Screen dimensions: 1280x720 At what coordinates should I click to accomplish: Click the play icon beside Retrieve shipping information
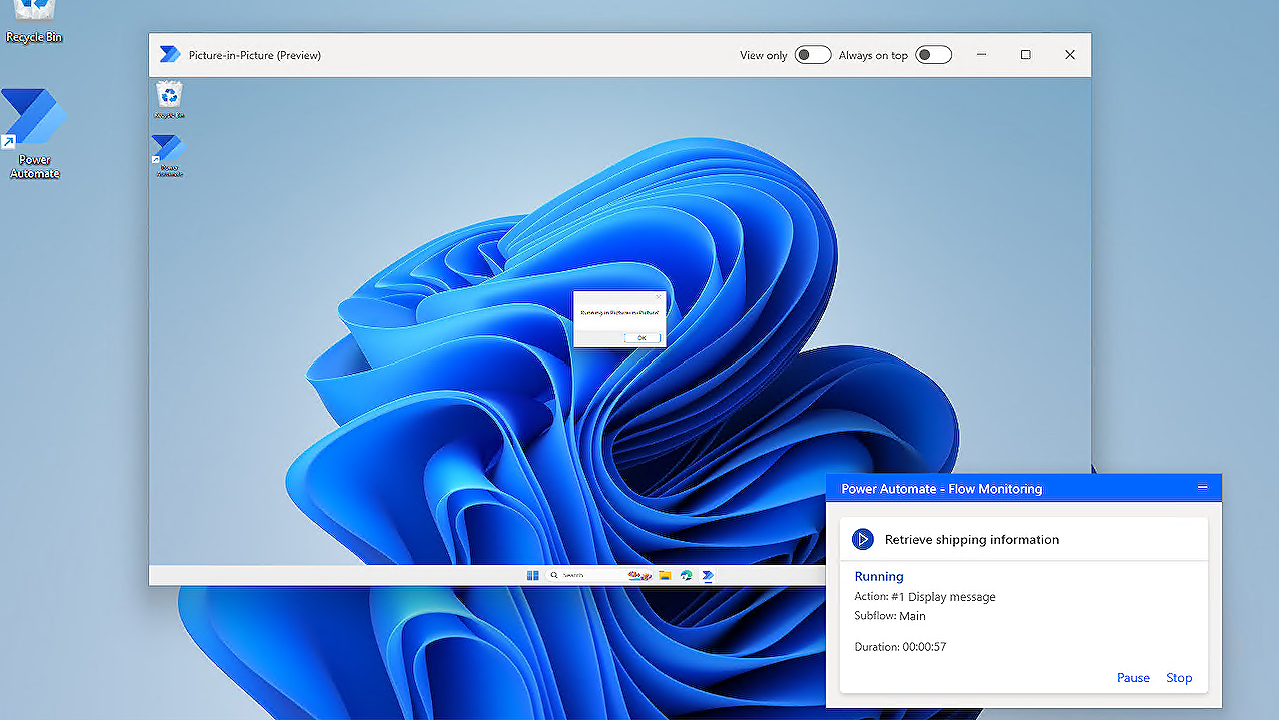tap(862, 540)
